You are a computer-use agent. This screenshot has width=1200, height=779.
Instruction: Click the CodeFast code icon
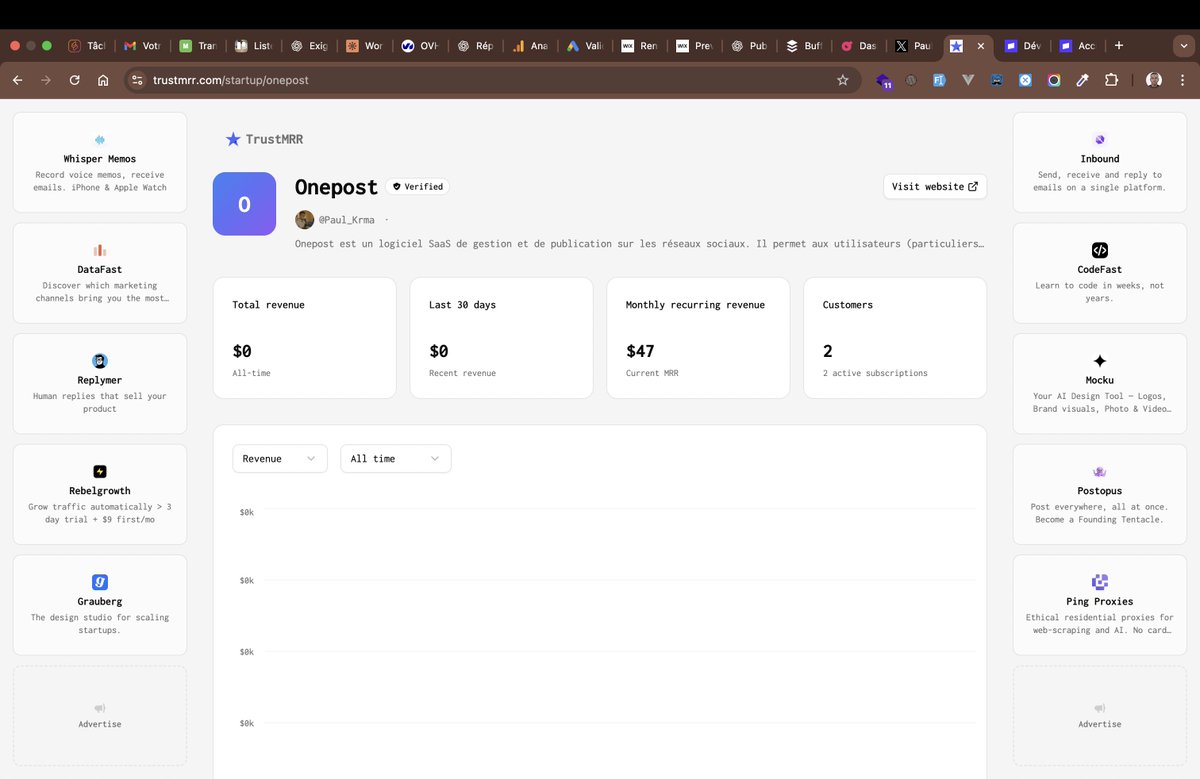click(x=1100, y=250)
